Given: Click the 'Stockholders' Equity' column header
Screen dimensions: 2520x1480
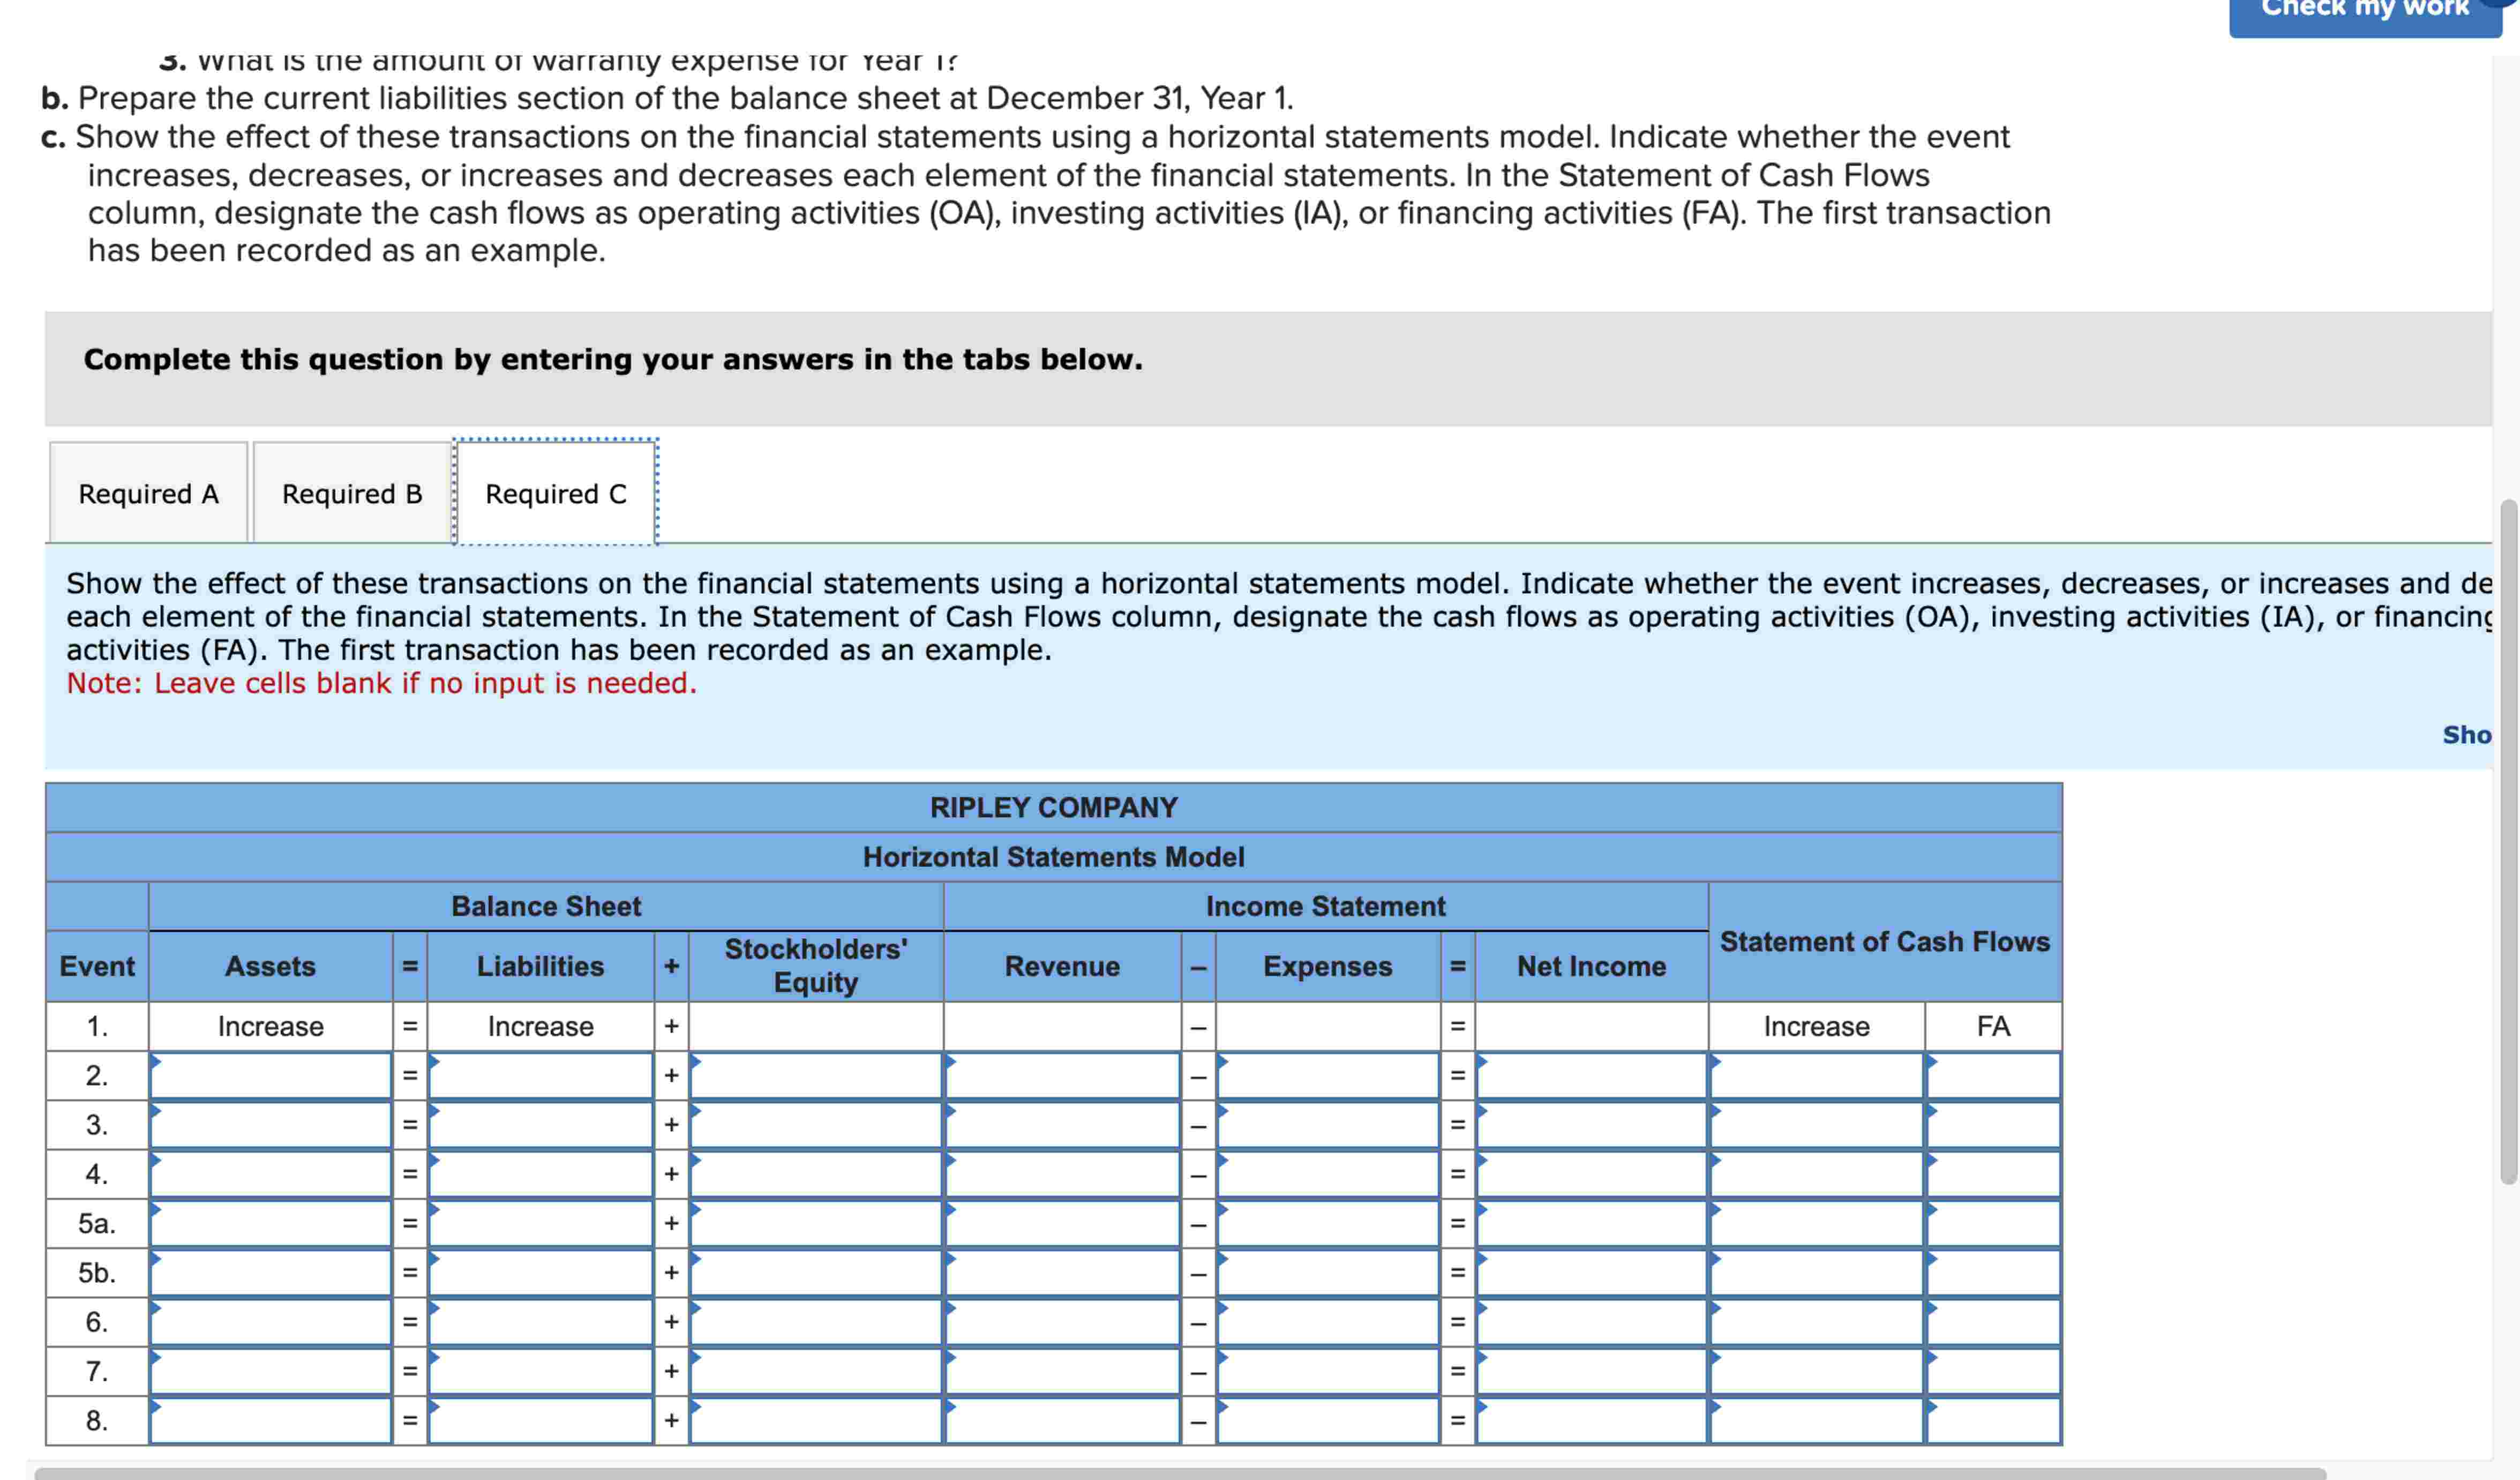Looking at the screenshot, I should (816, 966).
